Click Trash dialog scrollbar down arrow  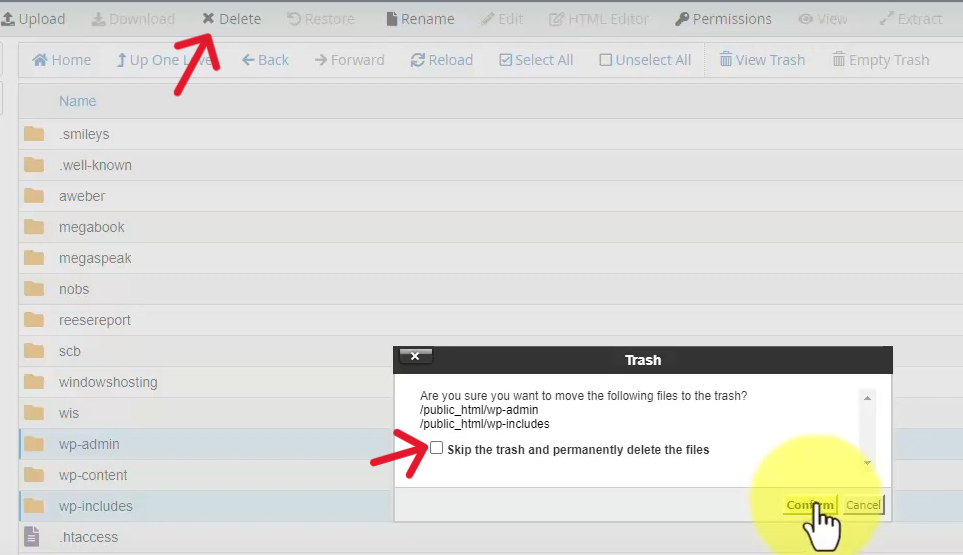pos(867,462)
